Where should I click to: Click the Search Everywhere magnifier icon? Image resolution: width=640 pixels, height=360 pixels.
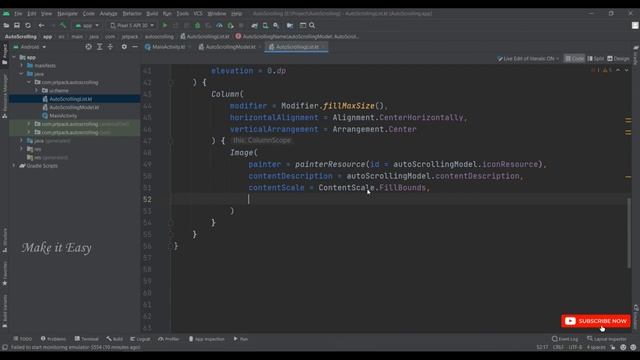point(312,25)
